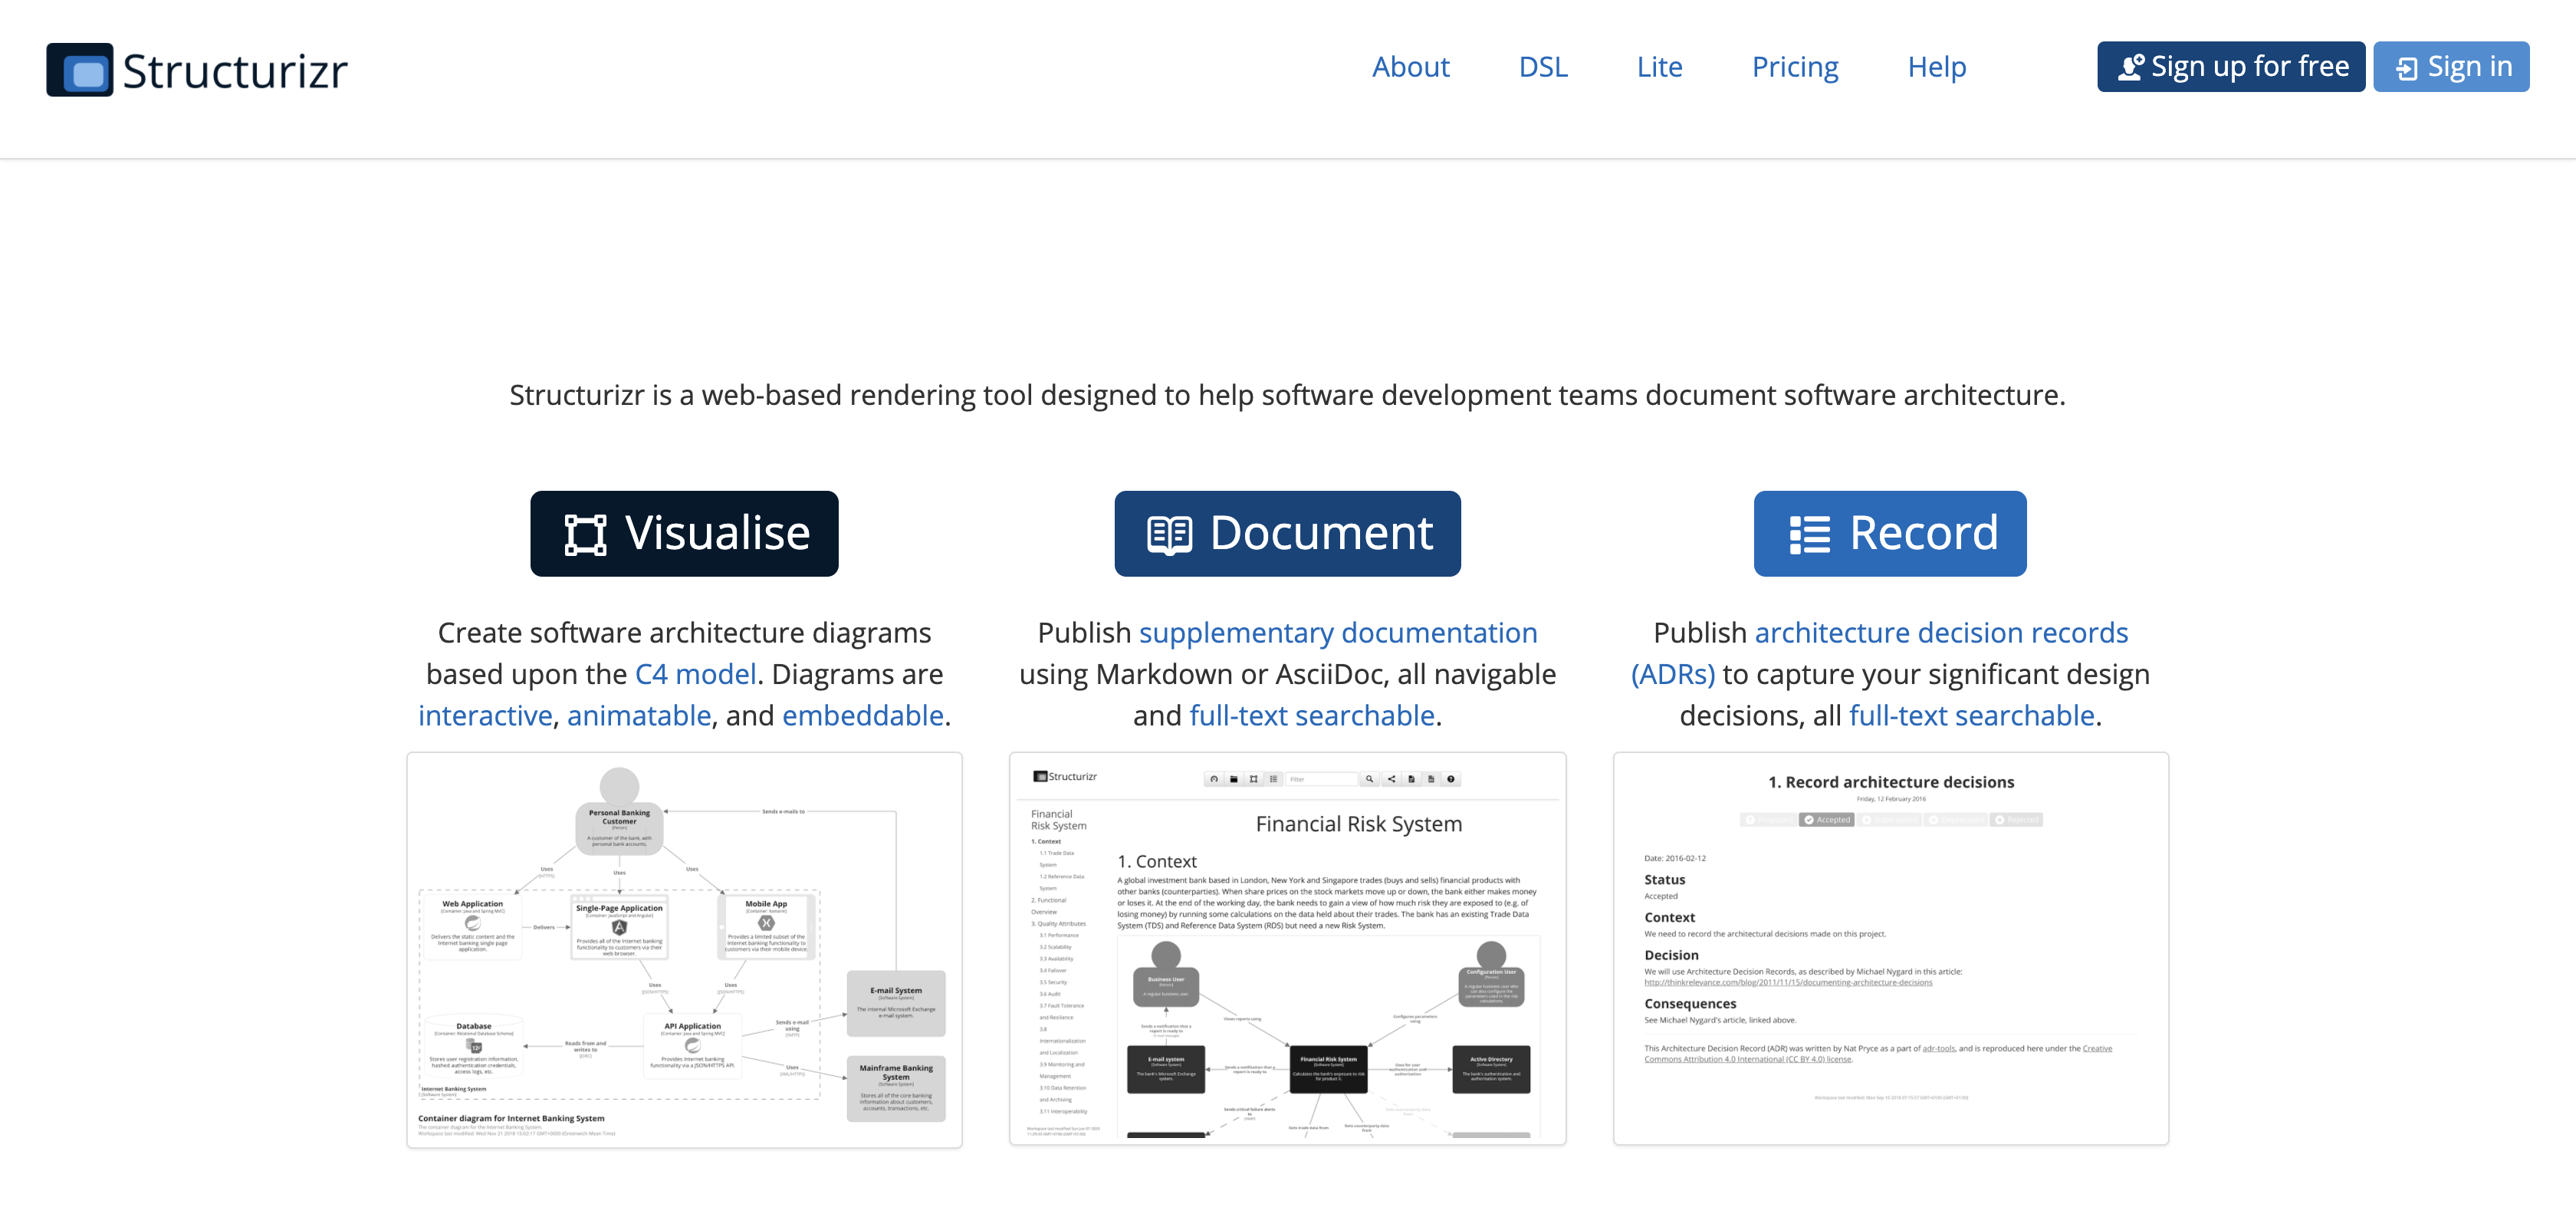Open supplementary documentation link

pyautogui.click(x=1338, y=633)
